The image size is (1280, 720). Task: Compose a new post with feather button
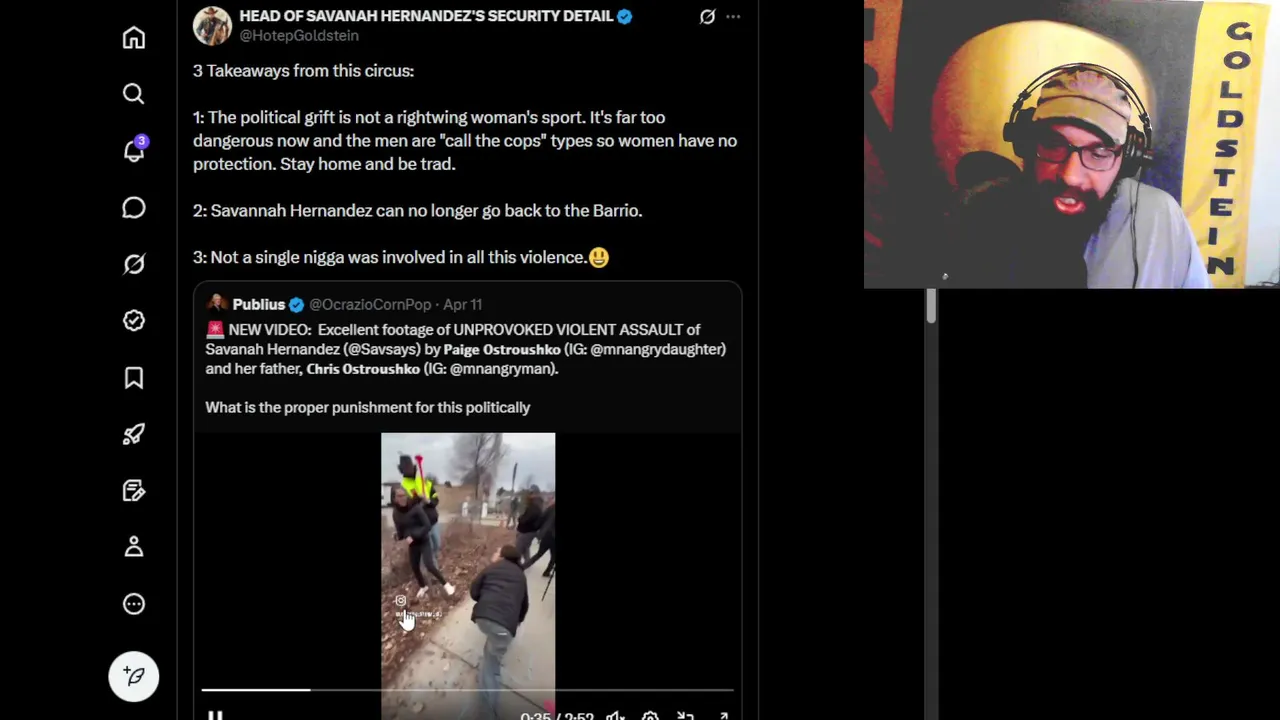point(134,676)
